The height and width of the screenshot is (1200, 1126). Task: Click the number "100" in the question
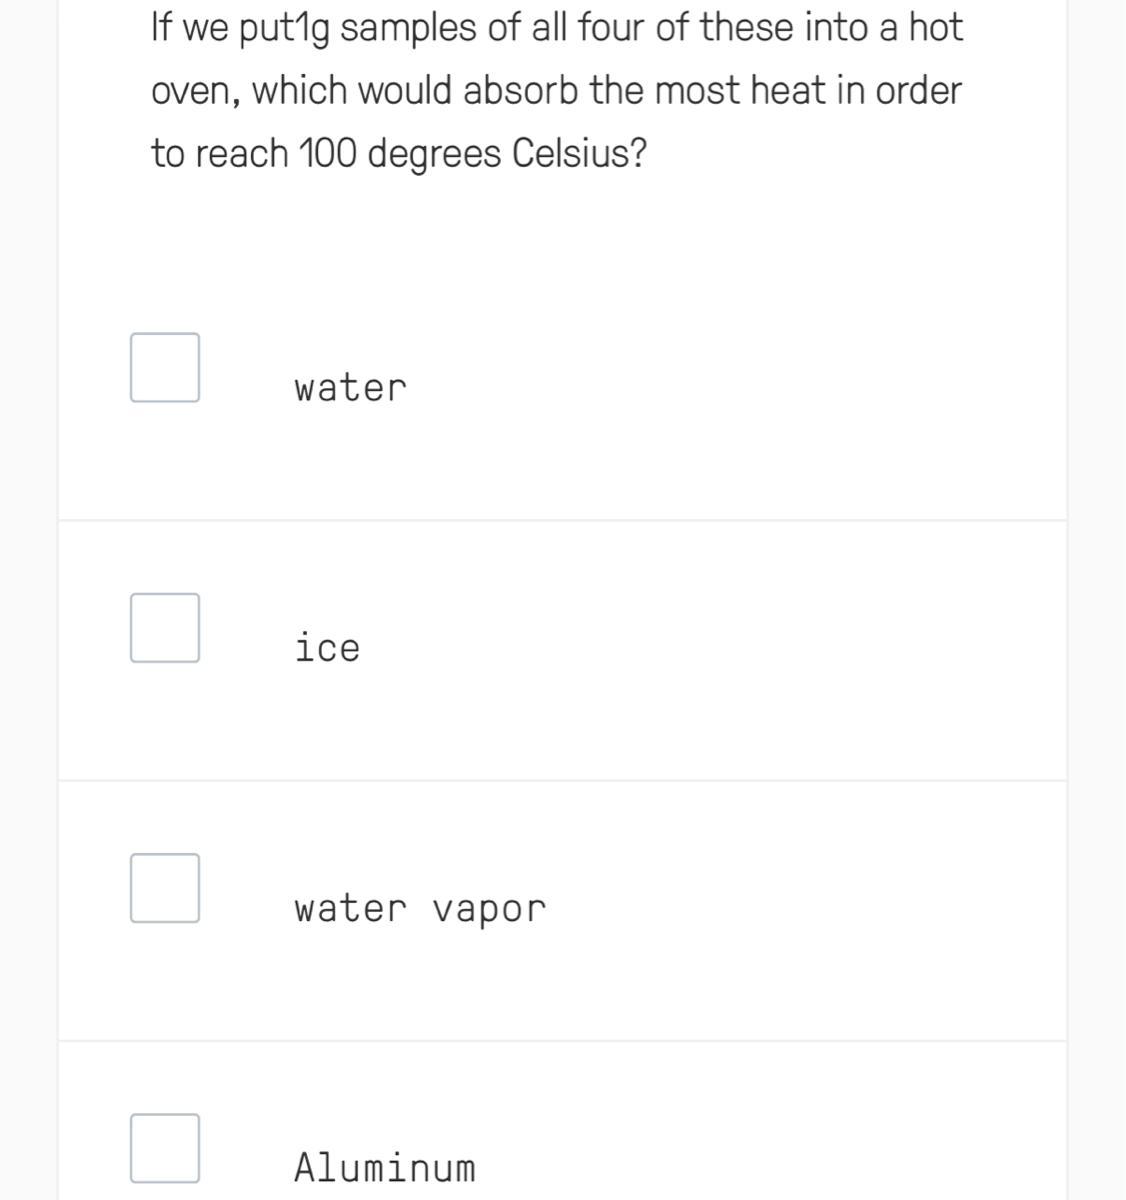[329, 153]
